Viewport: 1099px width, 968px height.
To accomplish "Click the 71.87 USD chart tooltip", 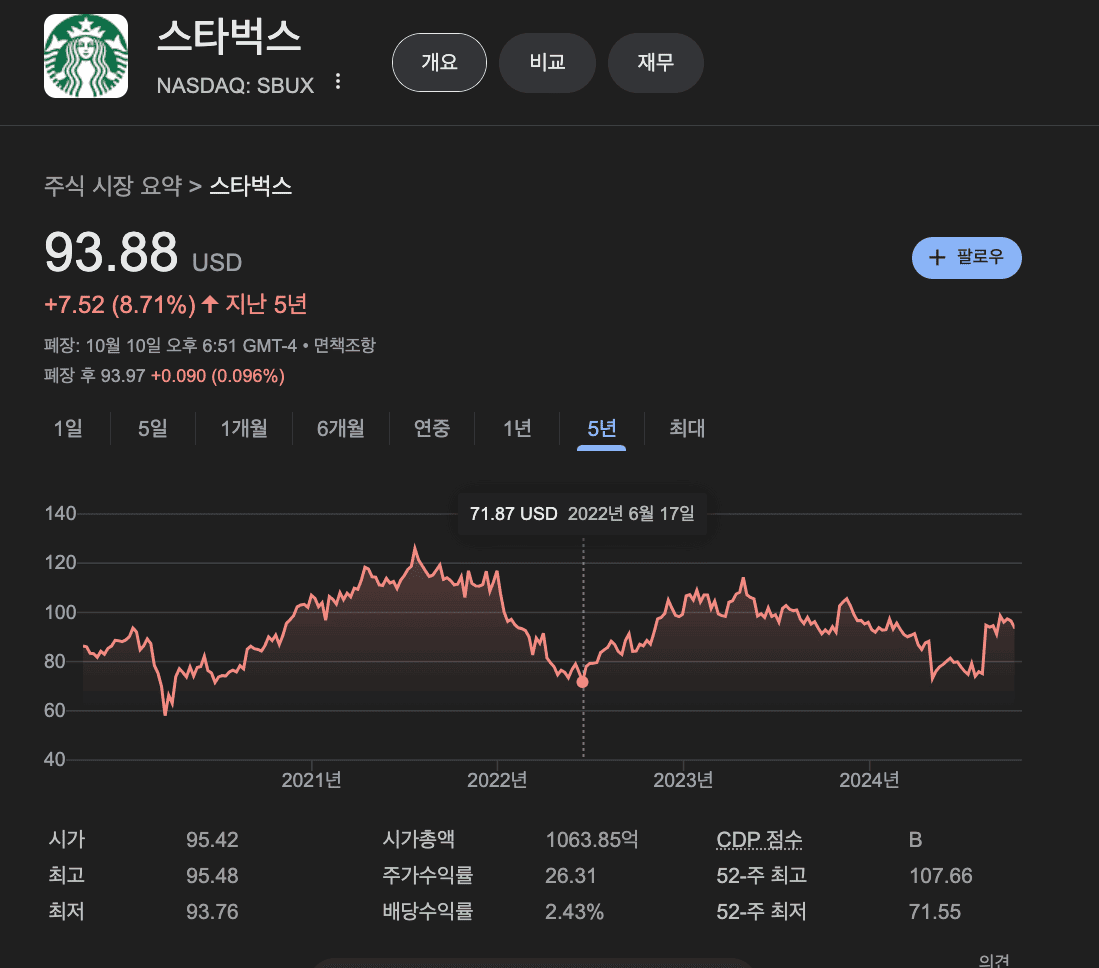I will (582, 514).
